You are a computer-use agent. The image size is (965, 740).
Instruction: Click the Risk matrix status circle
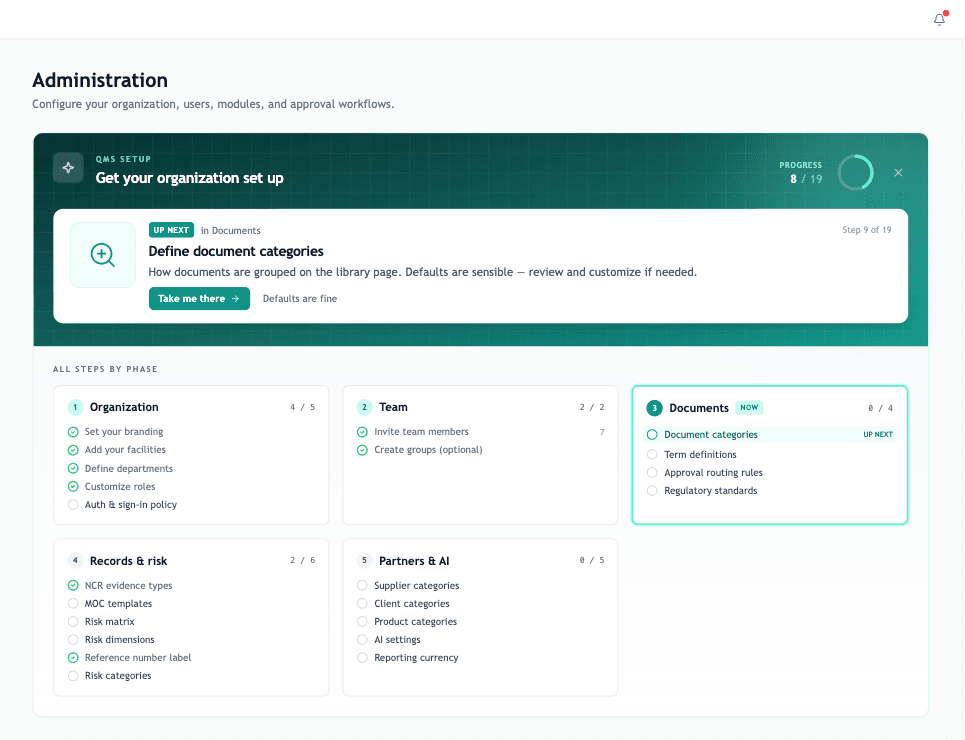coord(73,622)
